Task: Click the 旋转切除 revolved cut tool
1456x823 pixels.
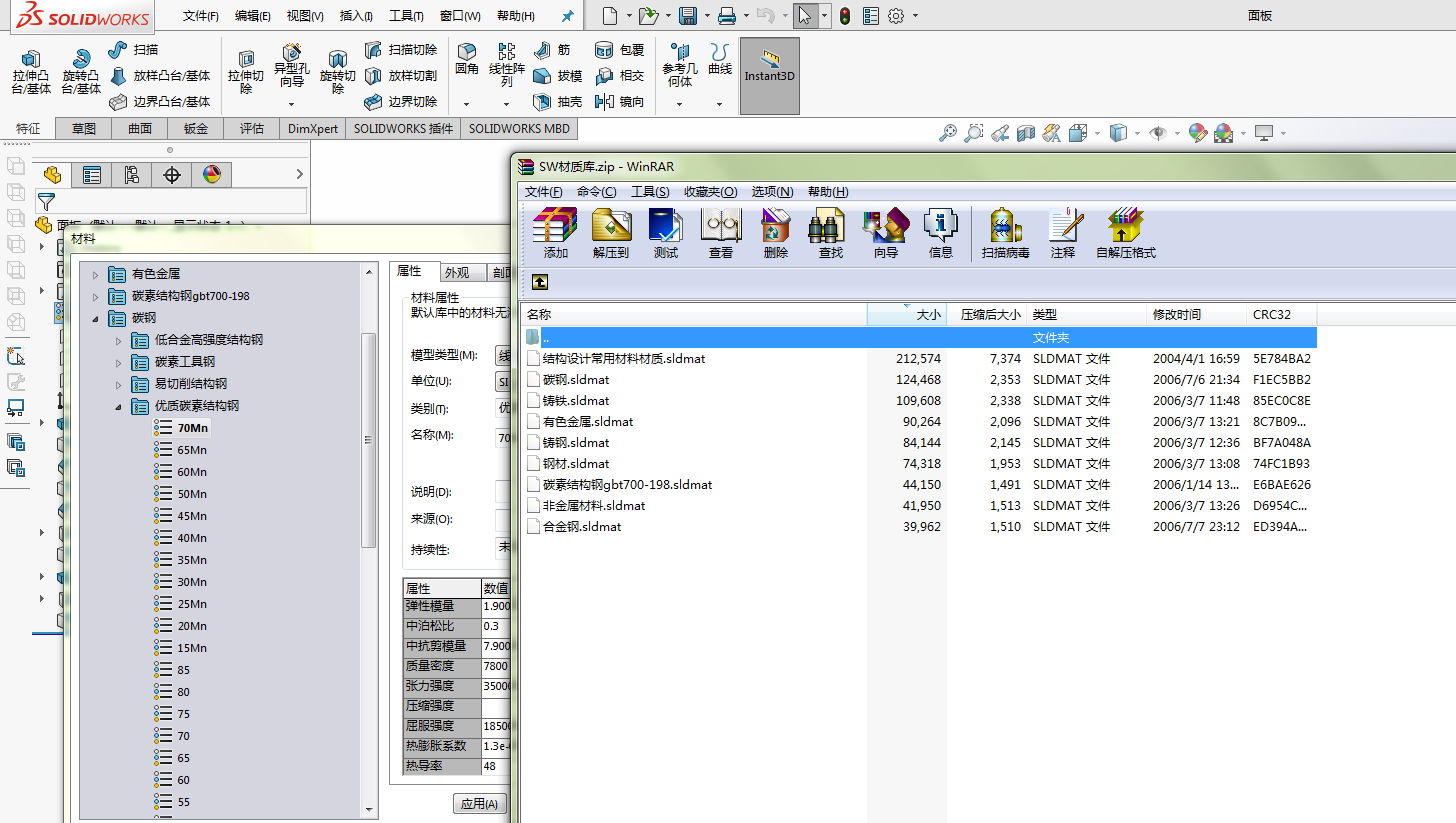Action: tap(338, 72)
